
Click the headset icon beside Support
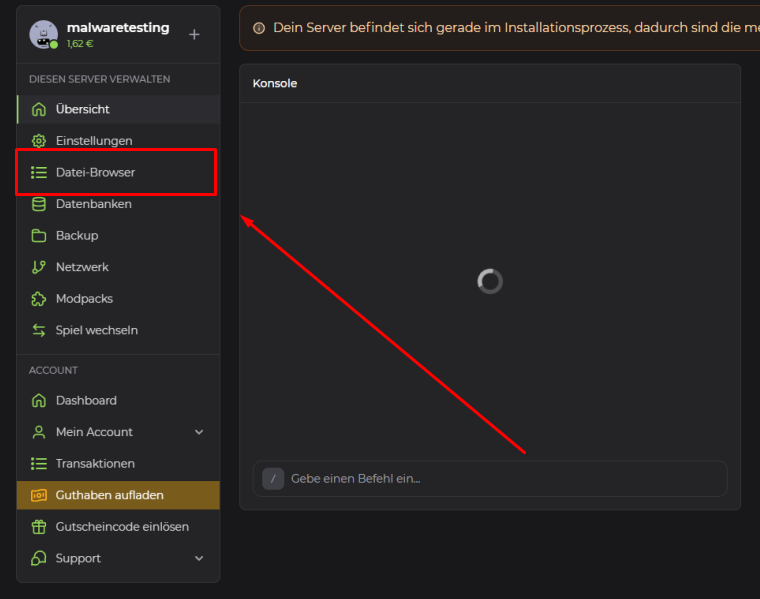click(x=39, y=558)
